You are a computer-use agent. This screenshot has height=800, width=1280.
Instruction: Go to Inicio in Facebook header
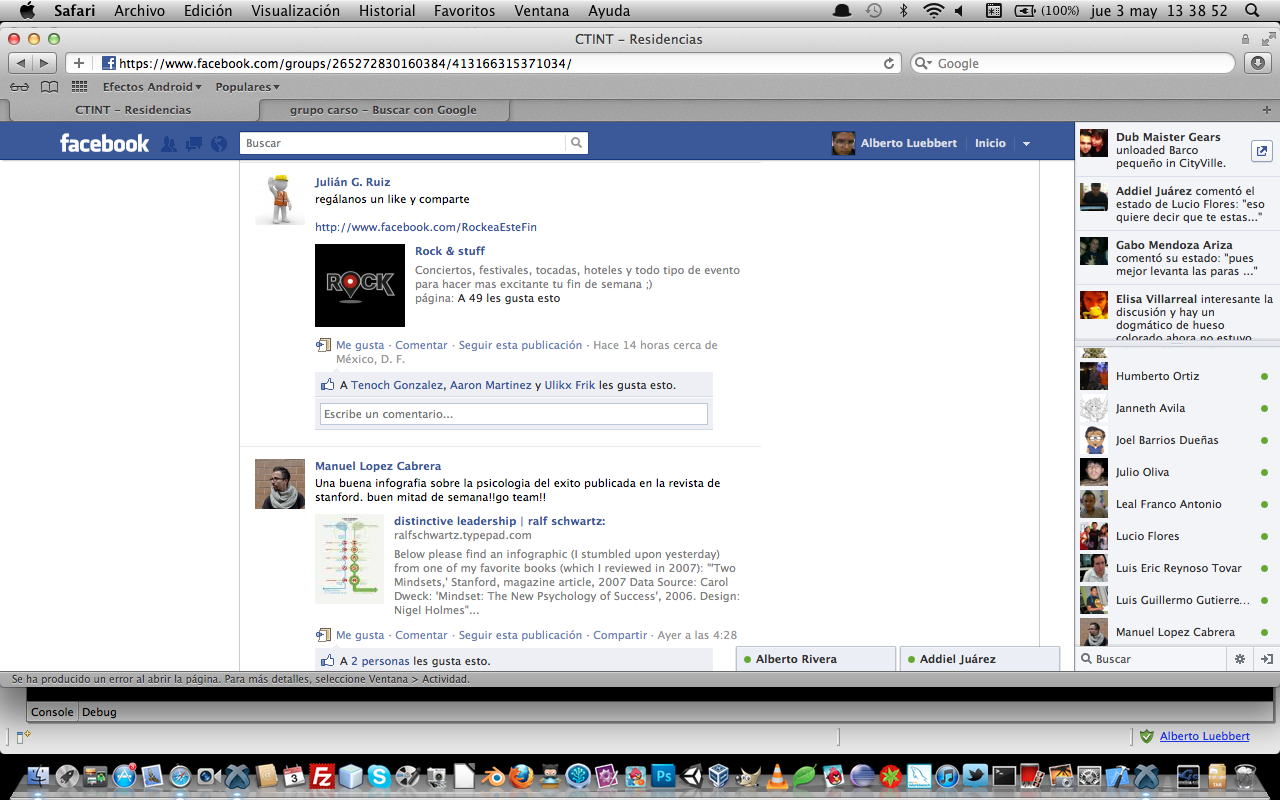tap(990, 143)
